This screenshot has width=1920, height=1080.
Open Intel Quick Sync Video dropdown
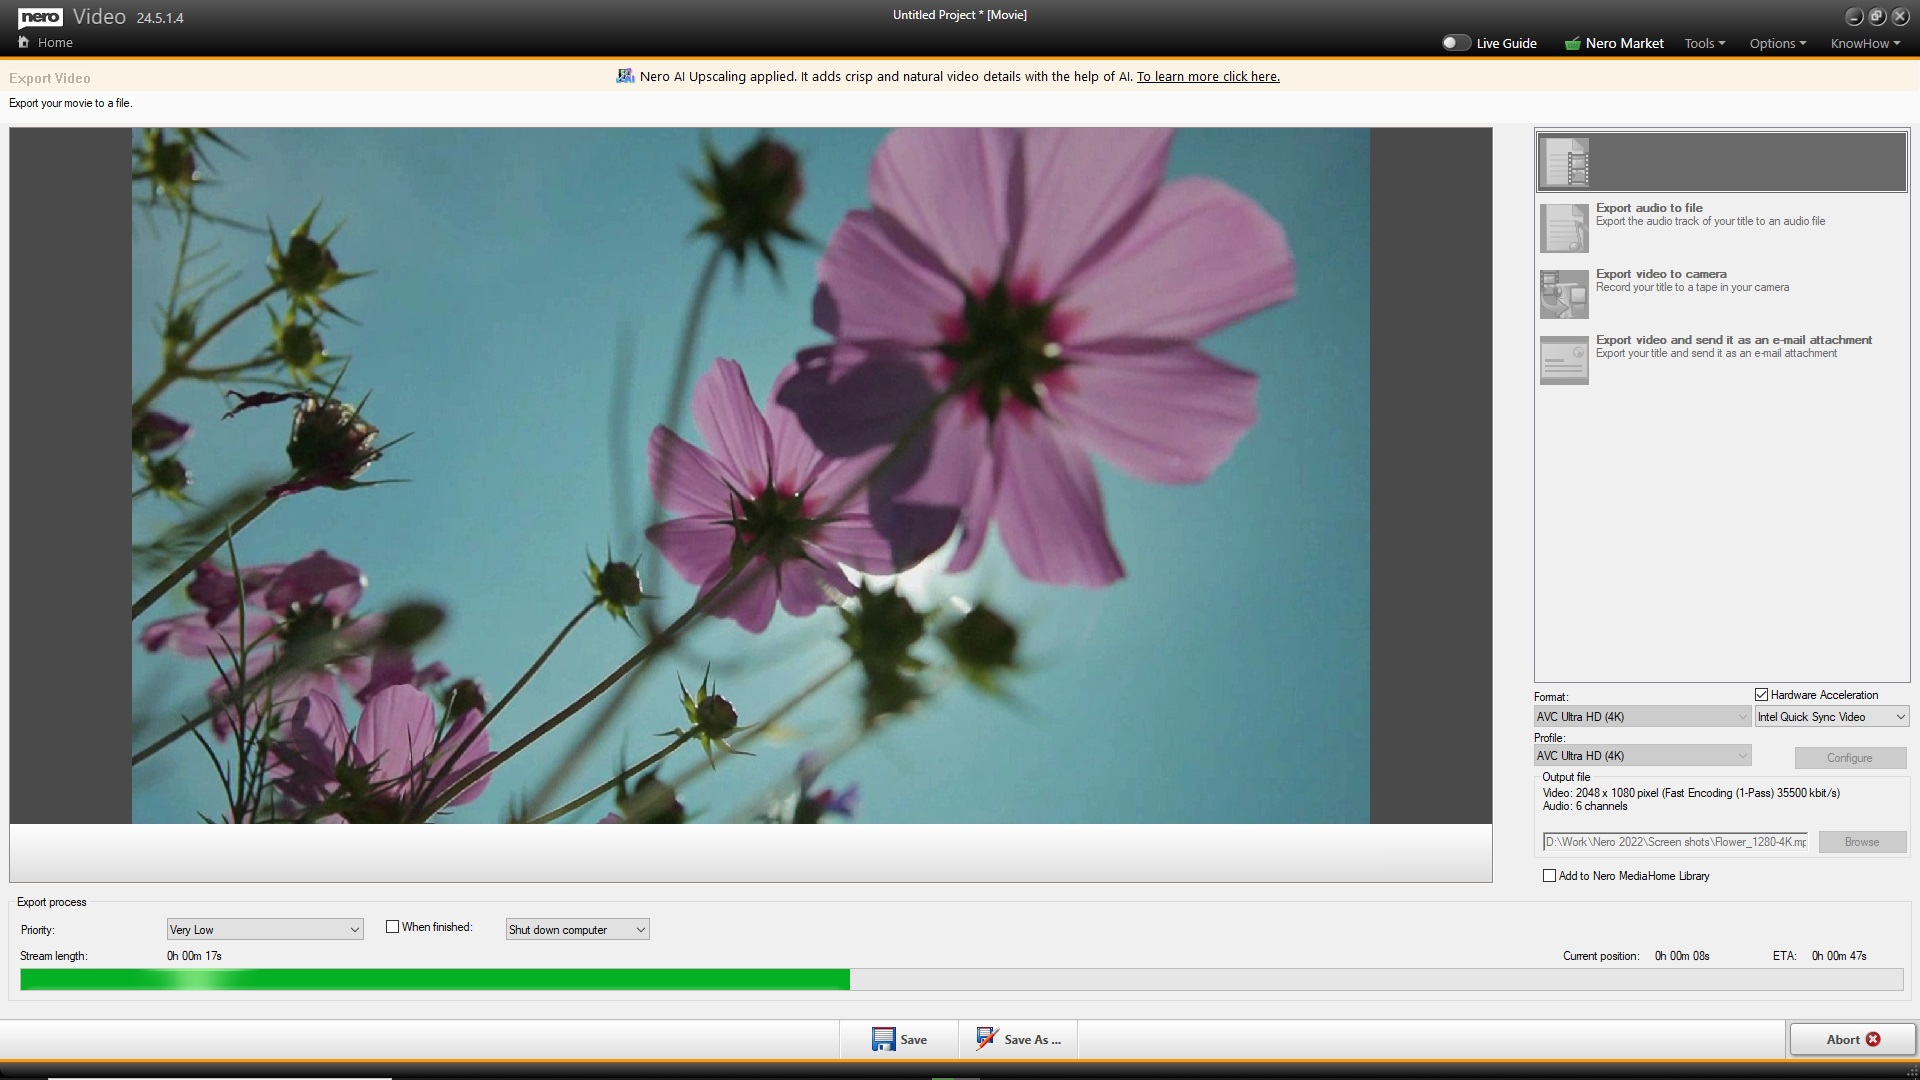pos(1831,717)
